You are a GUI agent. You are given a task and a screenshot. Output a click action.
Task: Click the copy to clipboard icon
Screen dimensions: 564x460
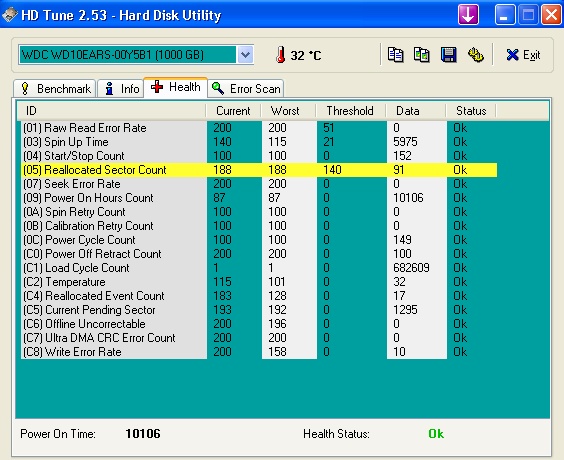[395, 55]
